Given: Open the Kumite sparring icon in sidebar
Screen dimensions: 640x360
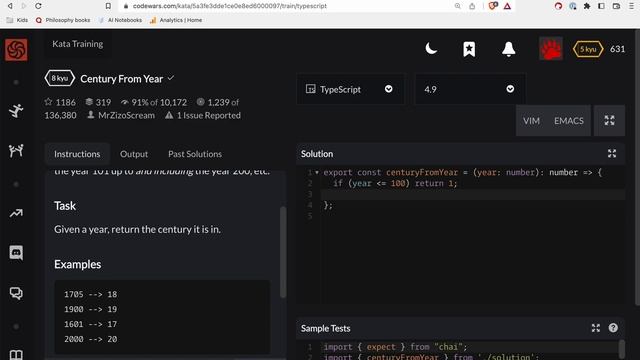Looking at the screenshot, I should pos(16,151).
